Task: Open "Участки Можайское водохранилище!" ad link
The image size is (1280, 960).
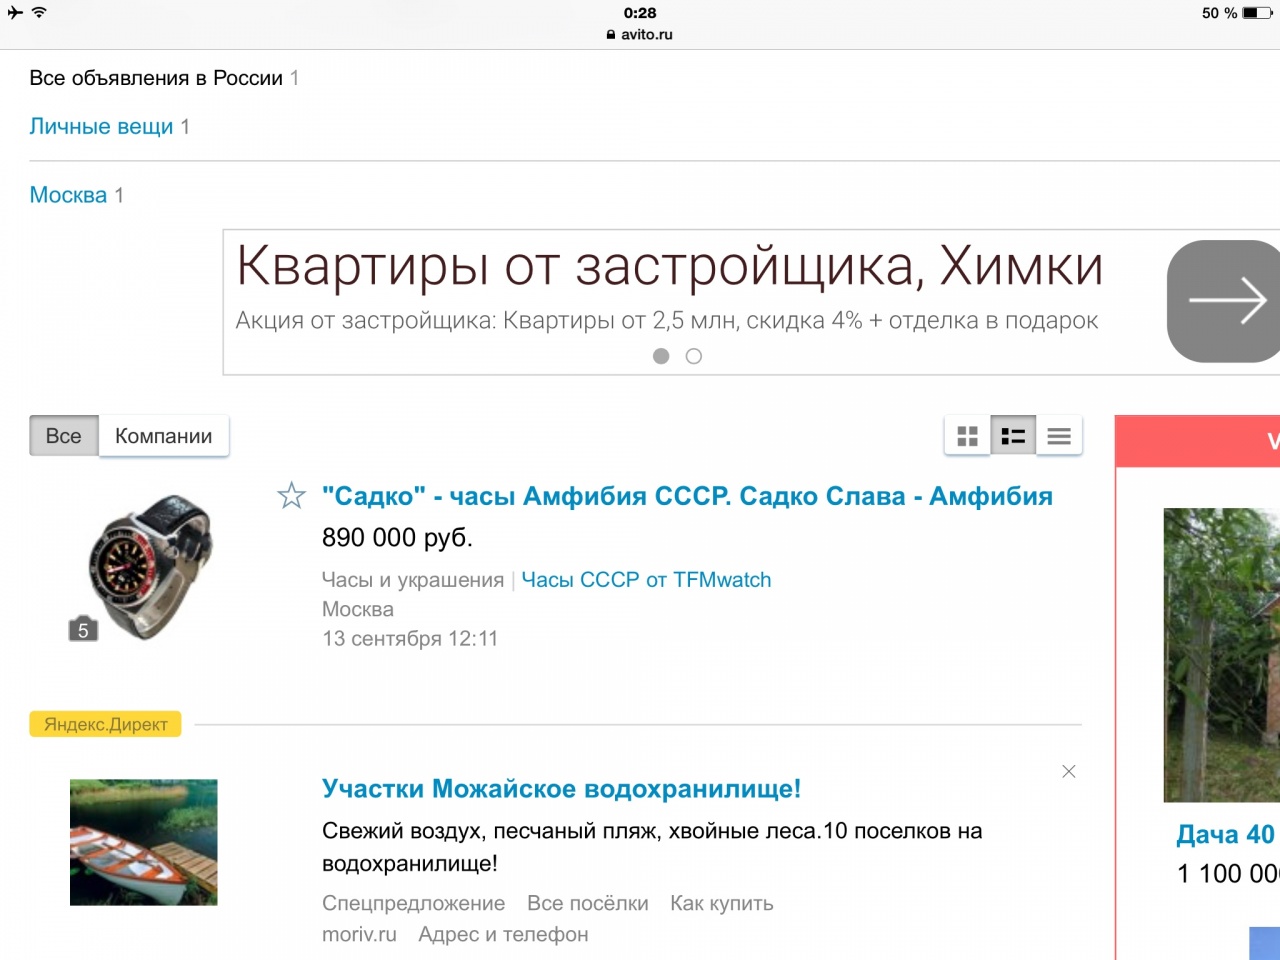Action: point(561,789)
